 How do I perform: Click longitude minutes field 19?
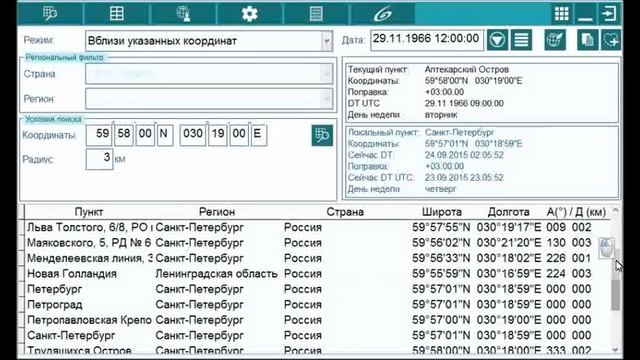[218, 135]
